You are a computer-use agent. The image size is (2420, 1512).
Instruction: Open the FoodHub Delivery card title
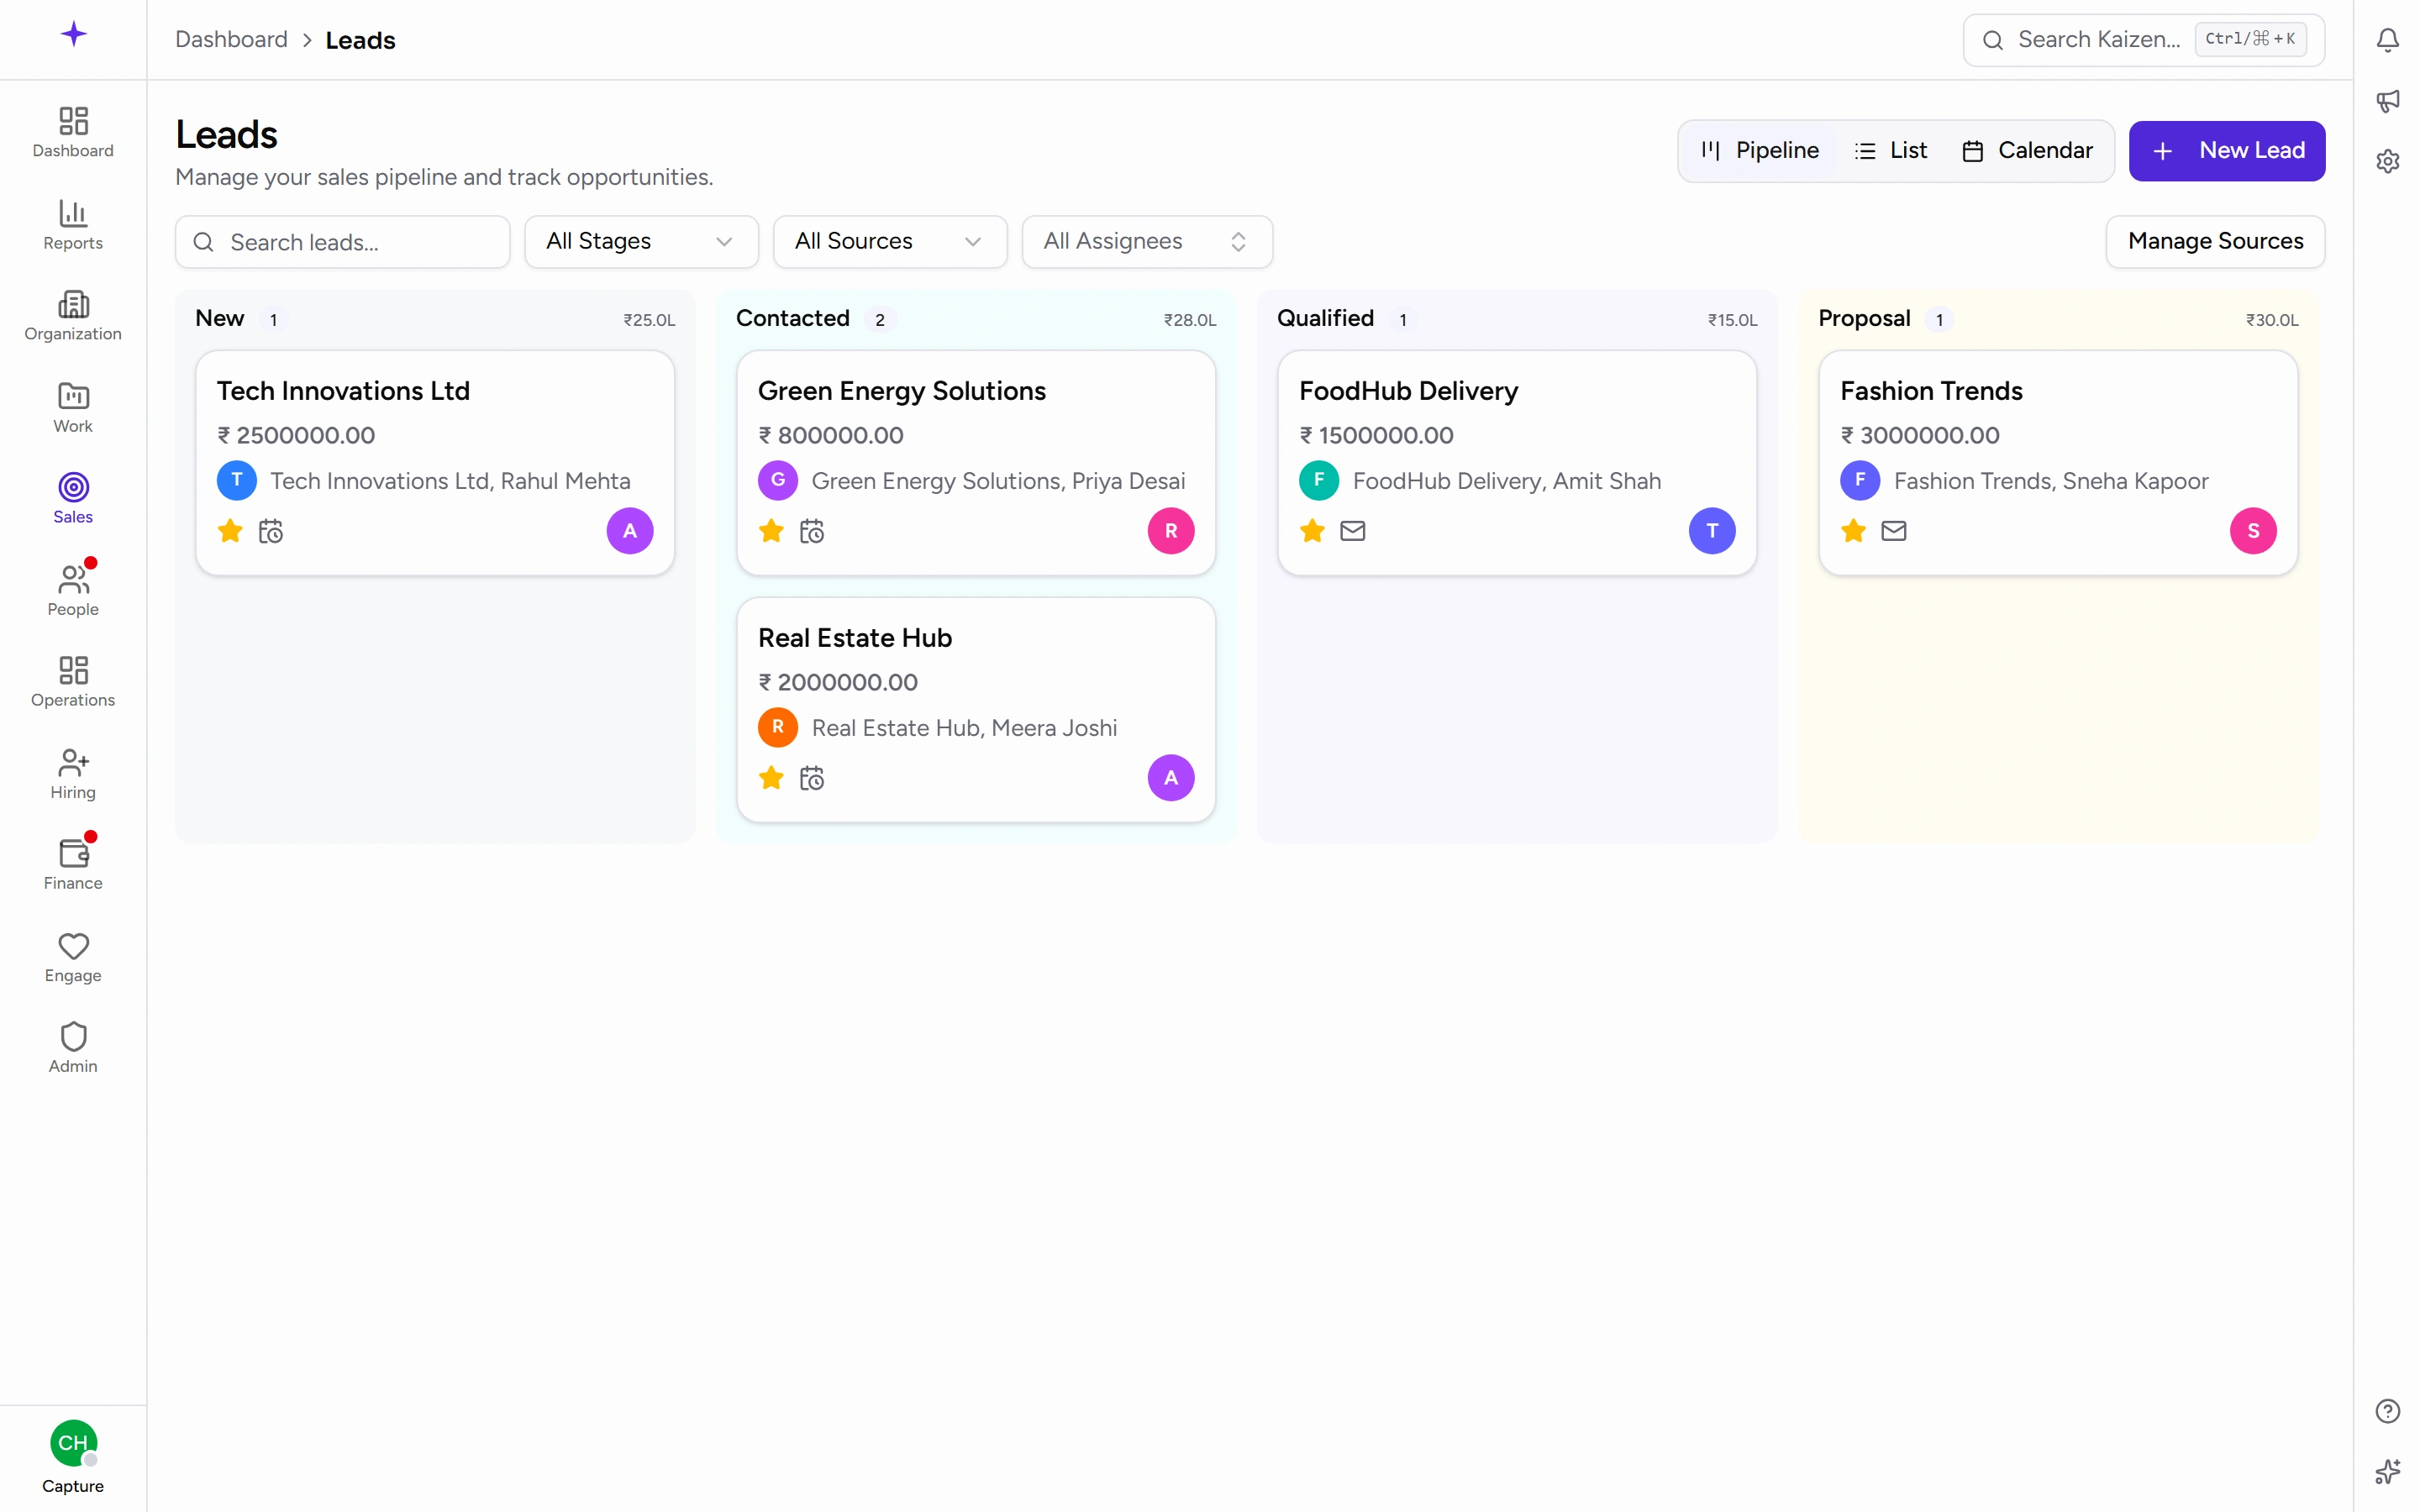(1408, 391)
